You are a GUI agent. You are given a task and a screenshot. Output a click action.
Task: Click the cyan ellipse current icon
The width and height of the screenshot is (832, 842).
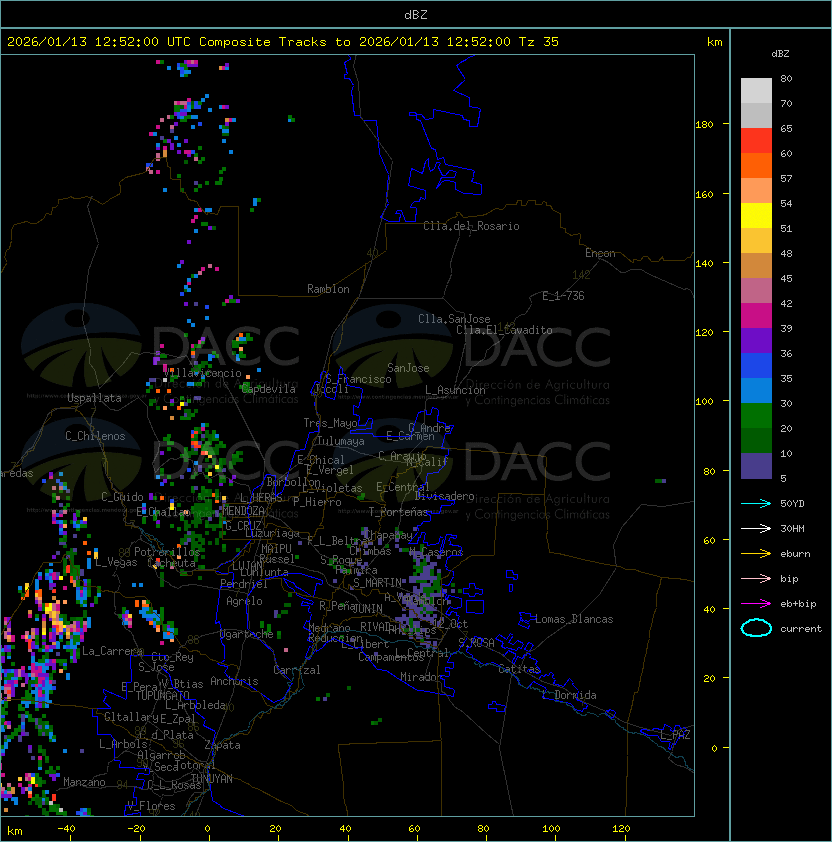(756, 628)
